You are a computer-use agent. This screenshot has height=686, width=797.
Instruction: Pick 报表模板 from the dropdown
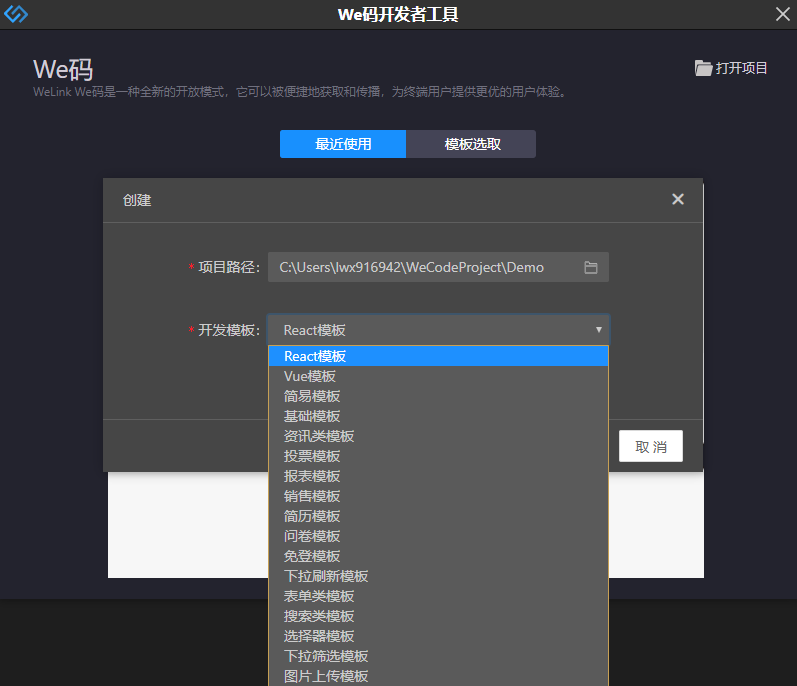tap(438, 476)
